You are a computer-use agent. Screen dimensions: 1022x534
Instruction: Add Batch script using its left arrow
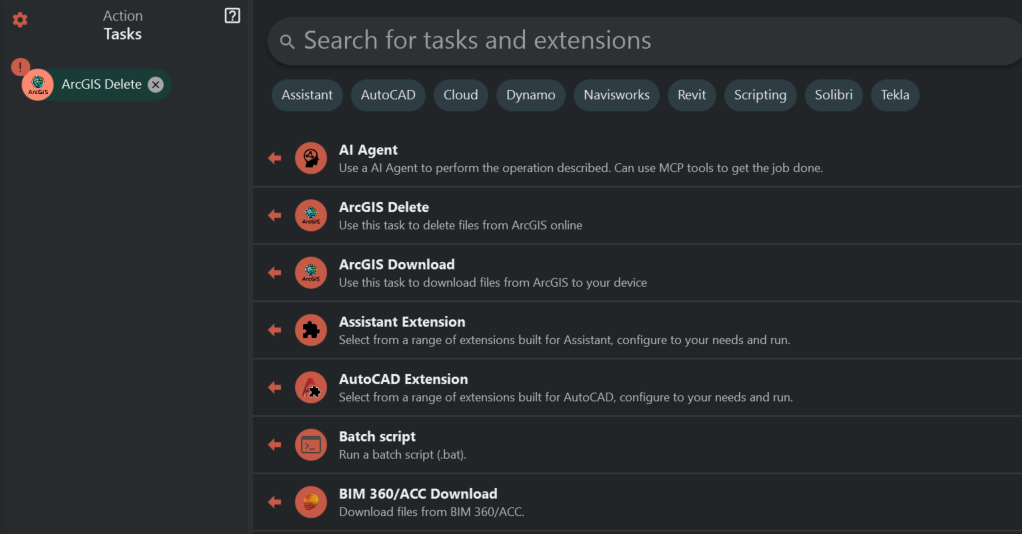tap(274, 445)
